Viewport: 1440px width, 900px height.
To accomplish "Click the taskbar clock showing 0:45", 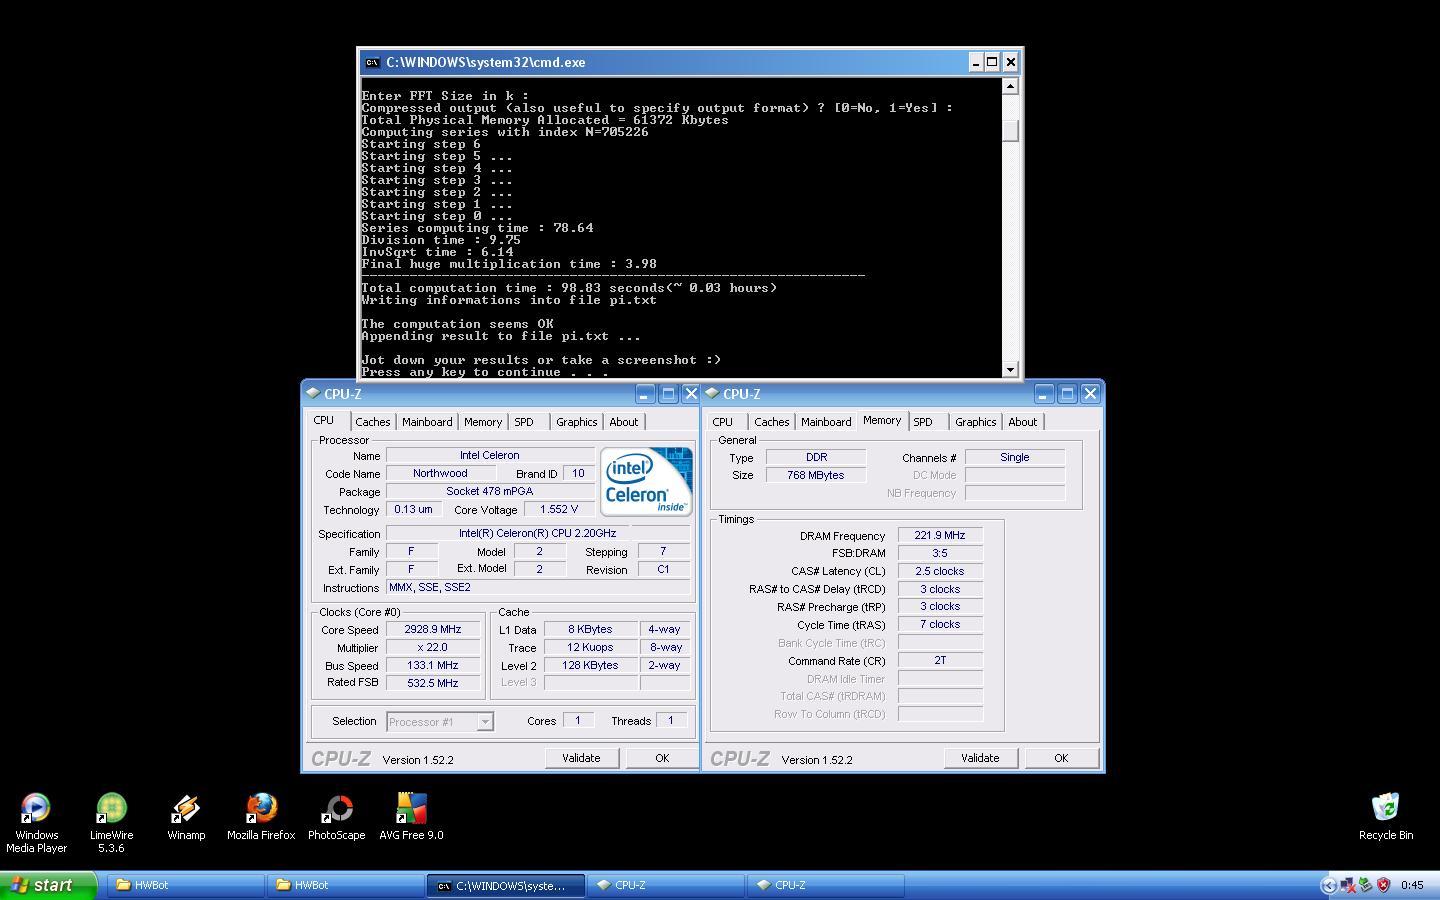I will click(x=1412, y=885).
